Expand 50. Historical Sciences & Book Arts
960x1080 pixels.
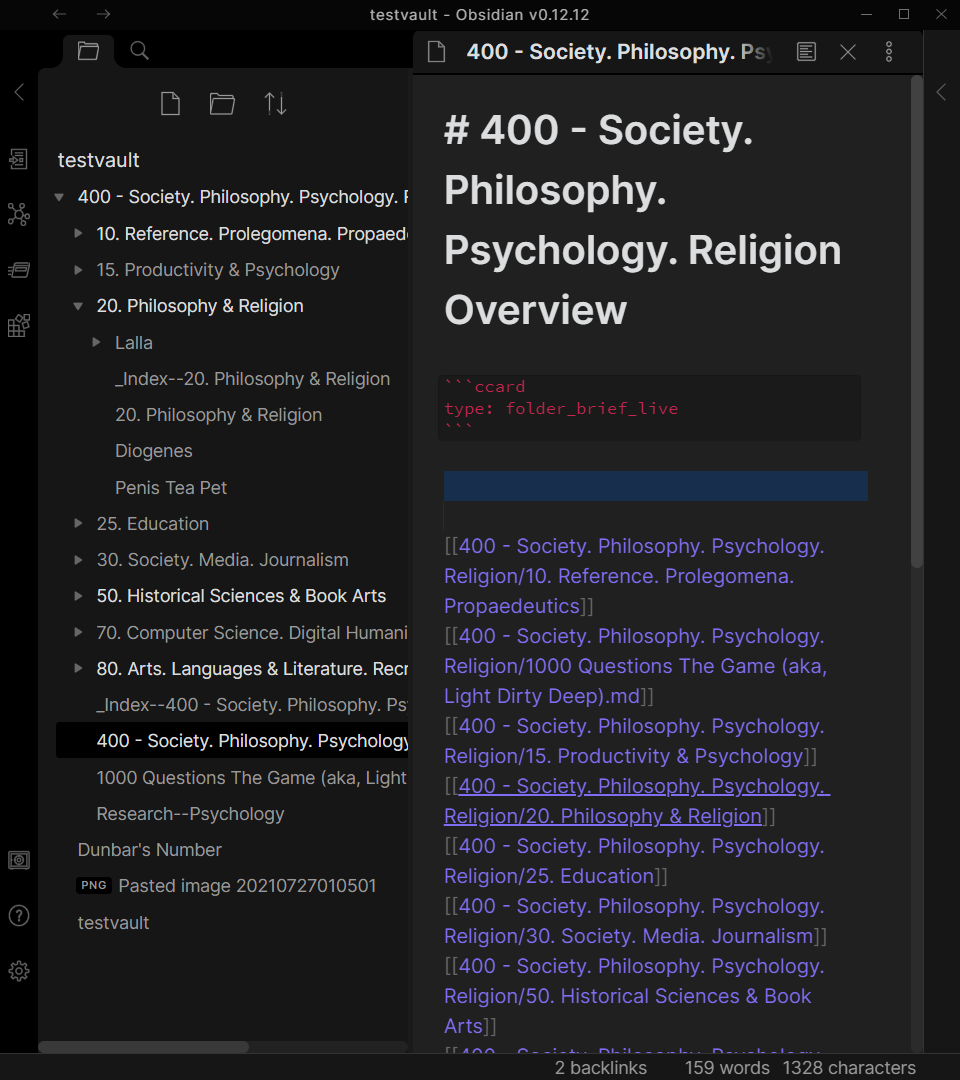[78, 596]
